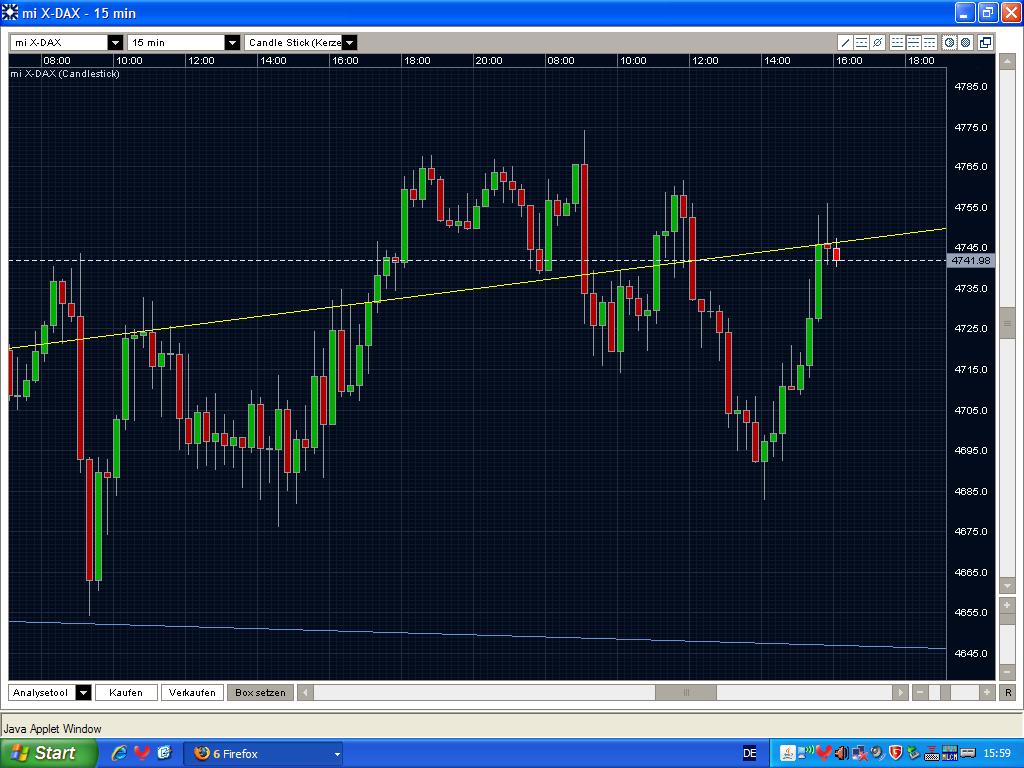Click the DE language indicator
Screen dimensions: 1024x768
pos(750,753)
